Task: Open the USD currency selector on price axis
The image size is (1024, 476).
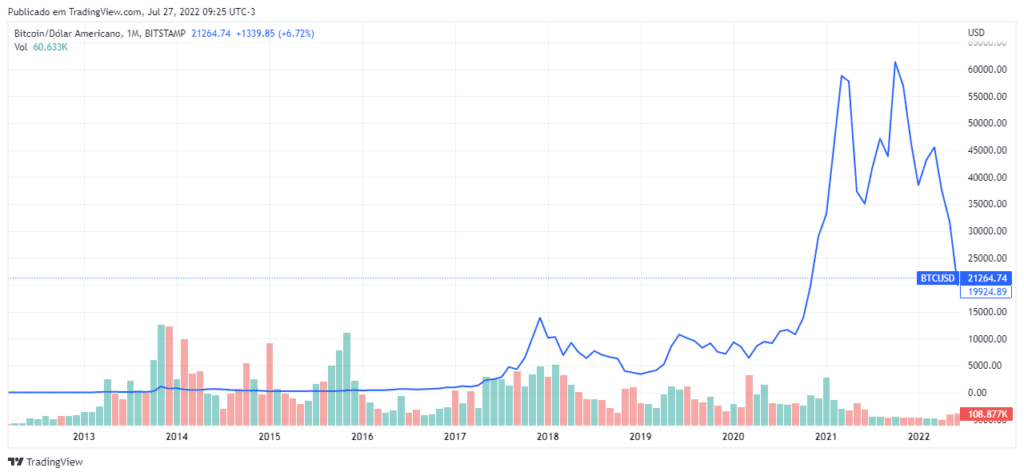Action: pos(976,33)
